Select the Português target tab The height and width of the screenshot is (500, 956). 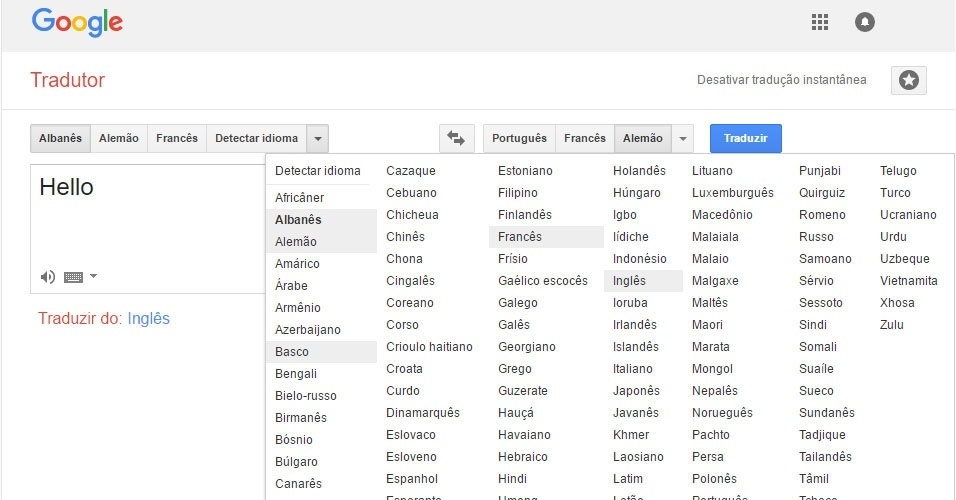click(519, 138)
